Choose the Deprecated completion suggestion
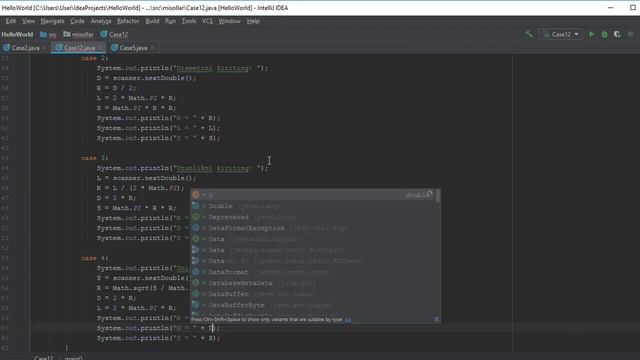This screenshot has height=360, width=640. pos(313,217)
